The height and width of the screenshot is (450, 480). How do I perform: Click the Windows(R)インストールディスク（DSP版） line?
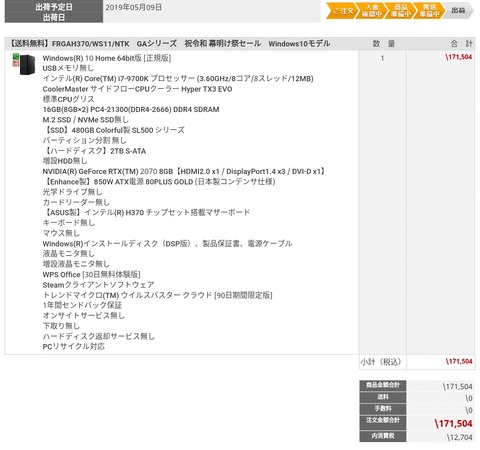pos(167,244)
